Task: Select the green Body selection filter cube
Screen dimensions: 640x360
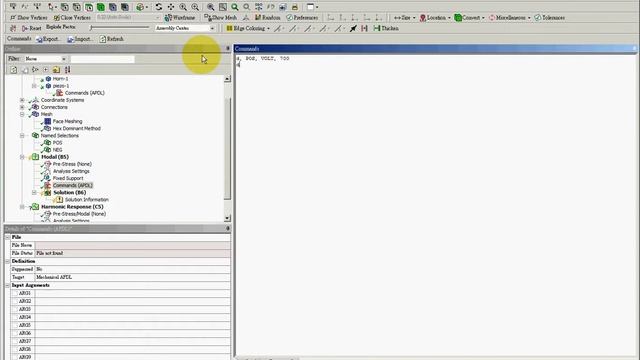Action: 101,7
